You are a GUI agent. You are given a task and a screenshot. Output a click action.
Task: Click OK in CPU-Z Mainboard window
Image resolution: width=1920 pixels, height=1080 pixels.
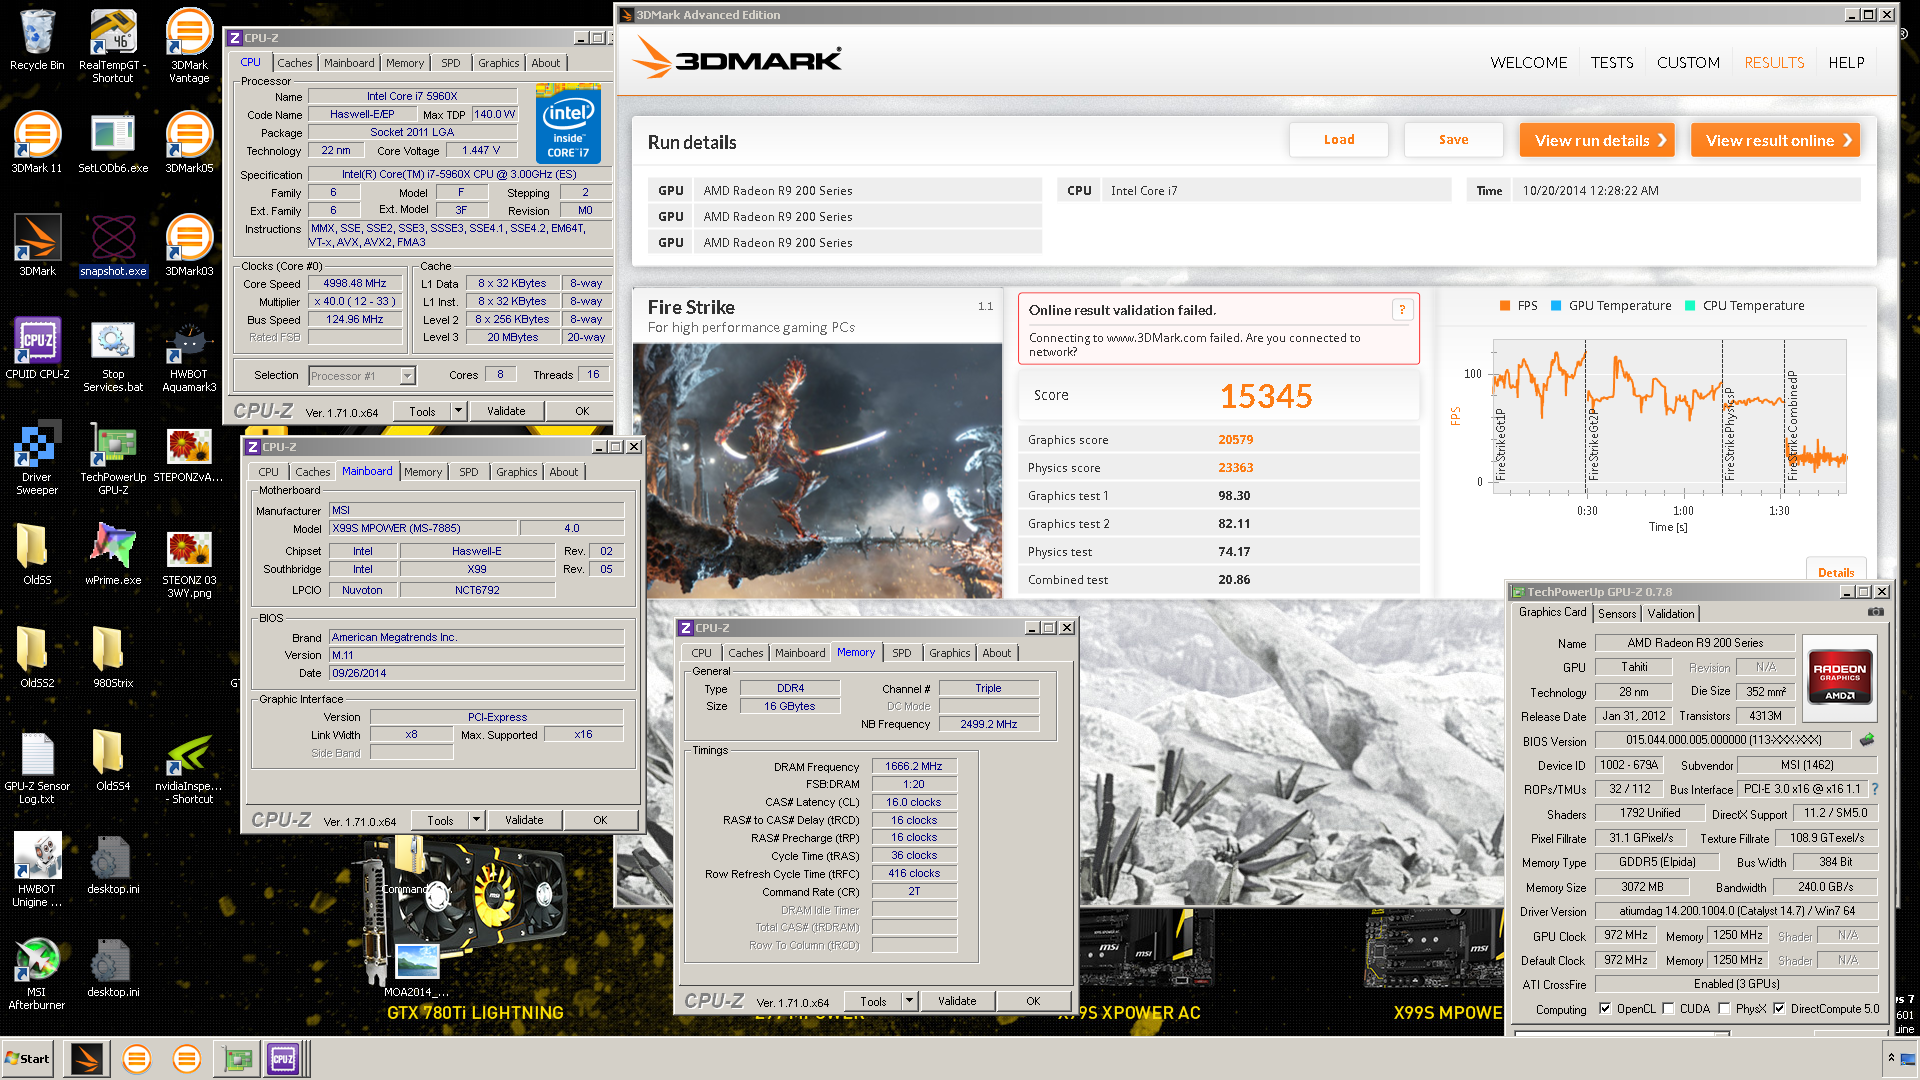pyautogui.click(x=600, y=820)
